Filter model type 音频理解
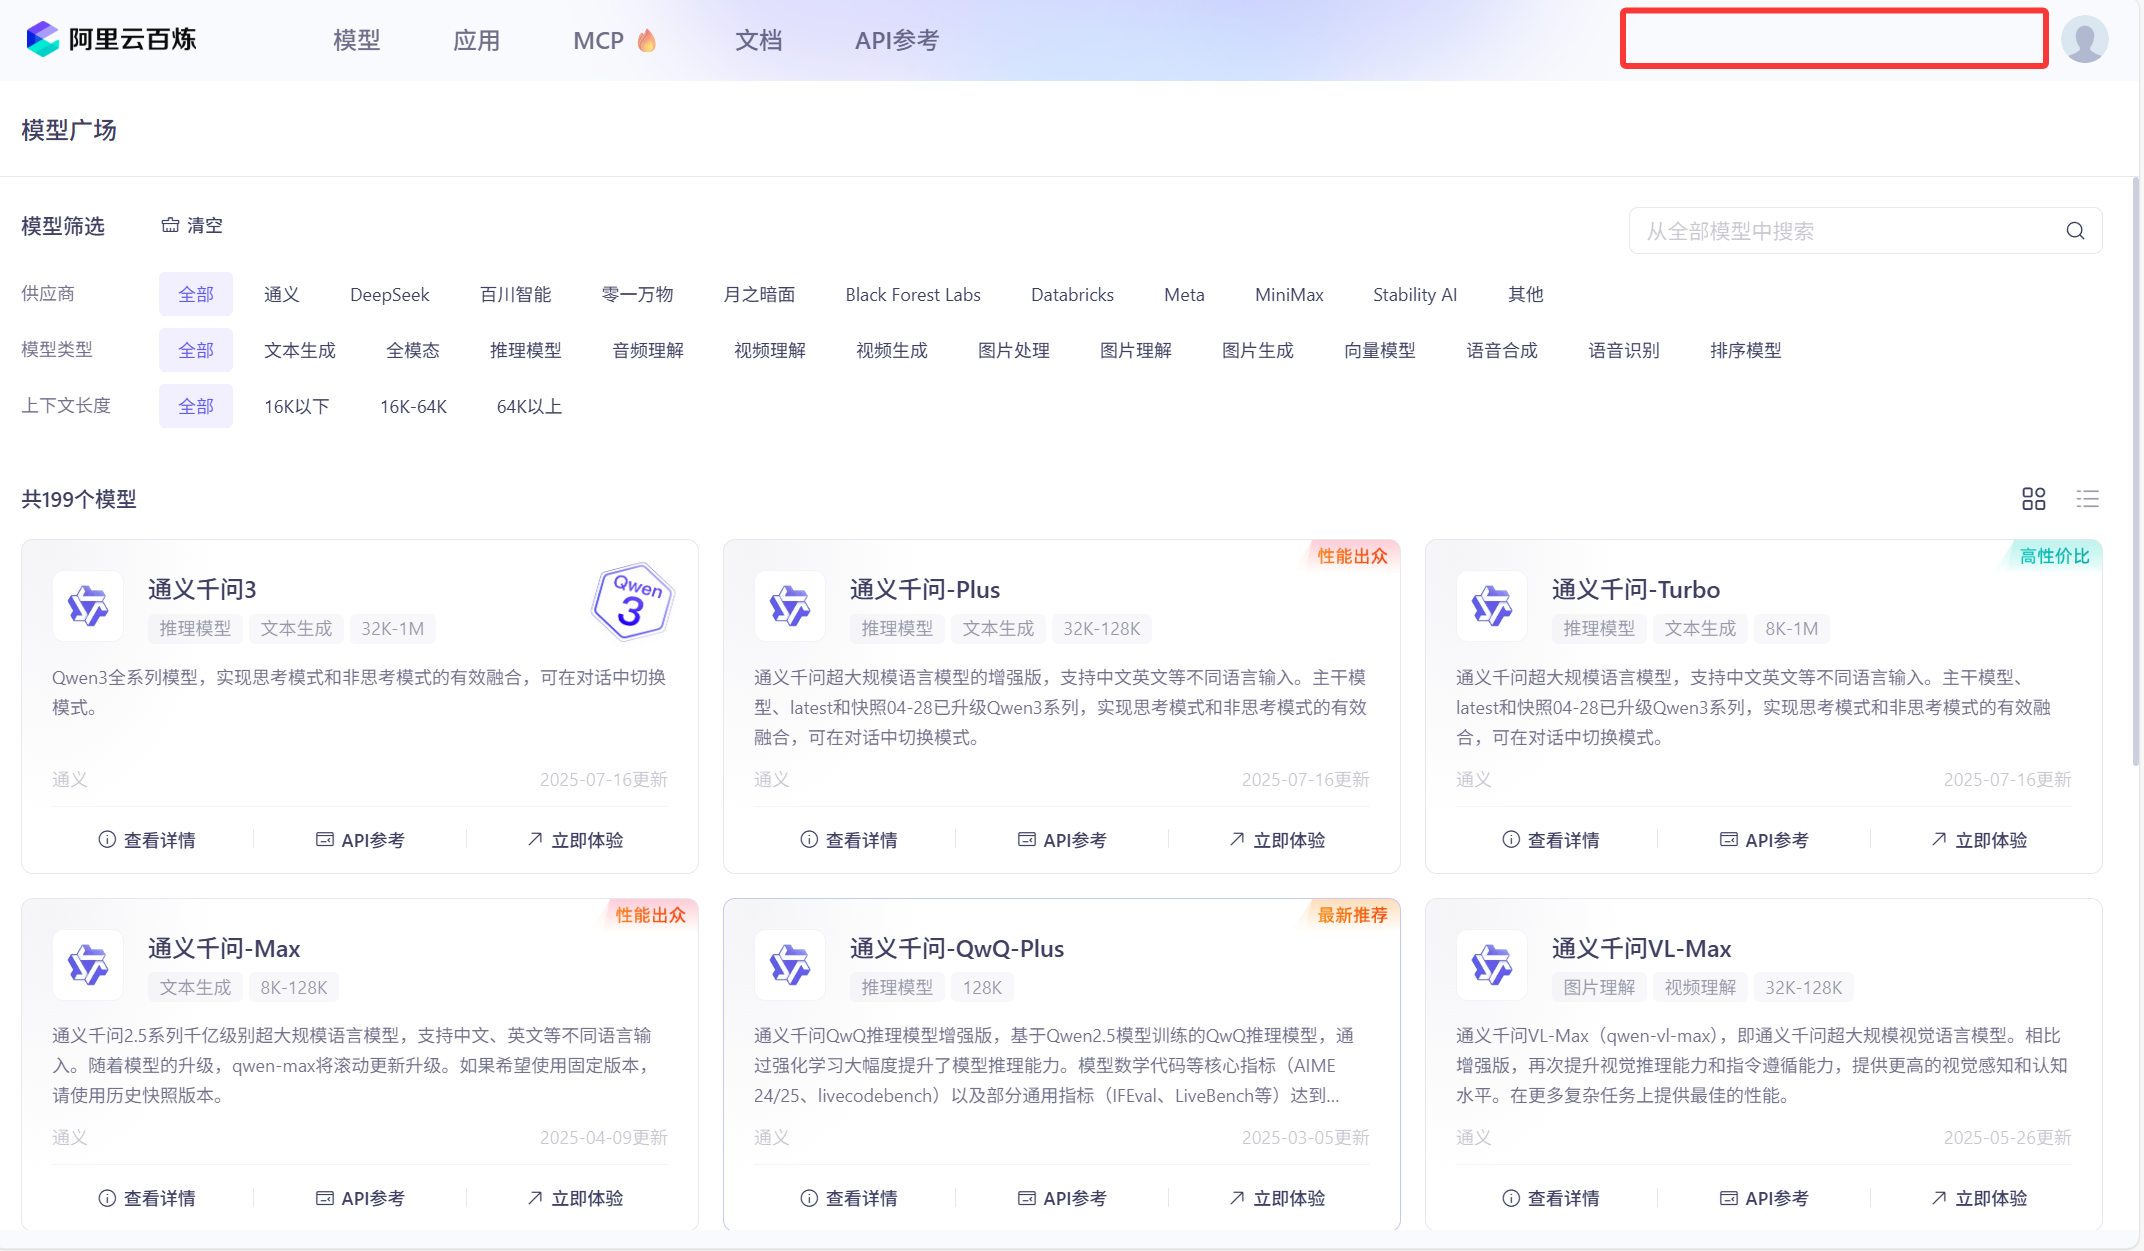Viewport: 2144px width, 1251px height. (648, 350)
